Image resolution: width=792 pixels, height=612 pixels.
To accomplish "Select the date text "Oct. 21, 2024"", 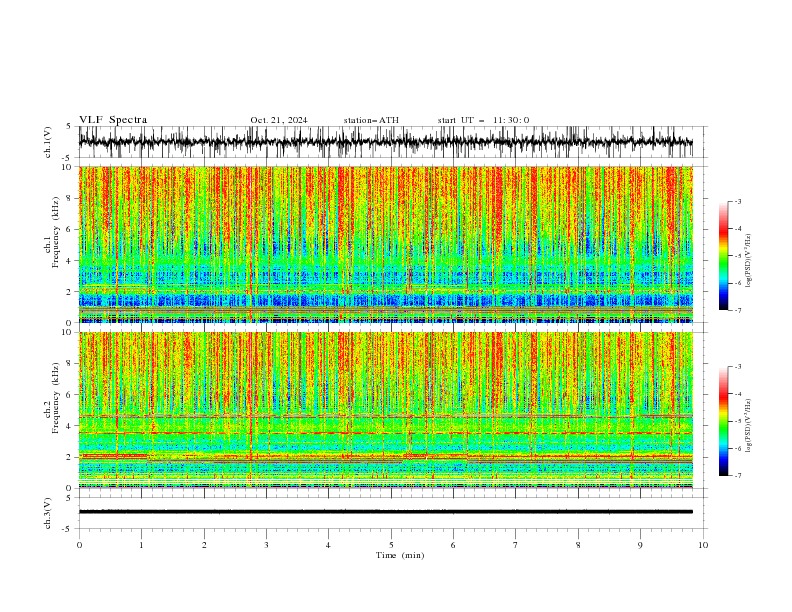I will pos(279,120).
